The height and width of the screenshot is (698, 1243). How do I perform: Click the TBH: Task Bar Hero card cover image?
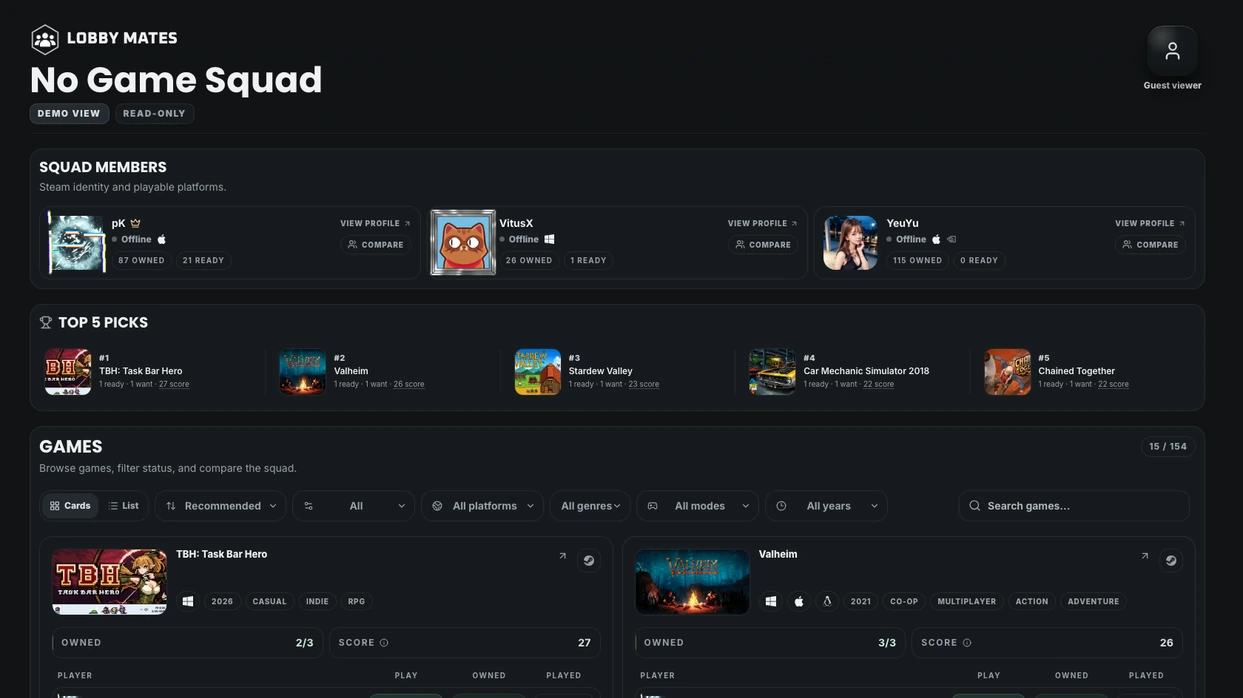[110, 581]
